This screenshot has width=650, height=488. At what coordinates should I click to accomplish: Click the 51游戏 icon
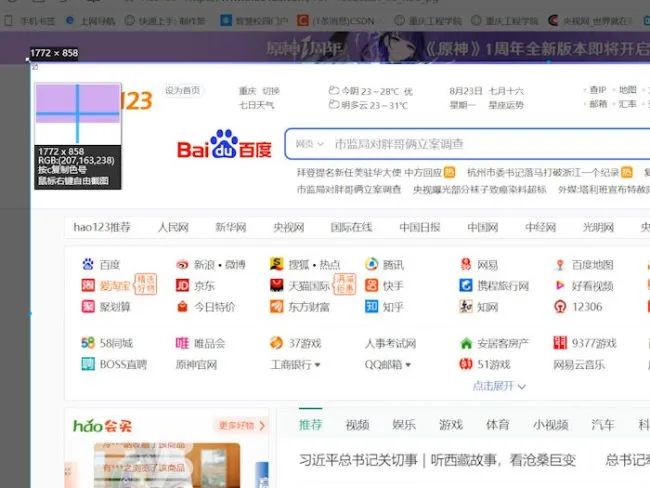[x=466, y=364]
